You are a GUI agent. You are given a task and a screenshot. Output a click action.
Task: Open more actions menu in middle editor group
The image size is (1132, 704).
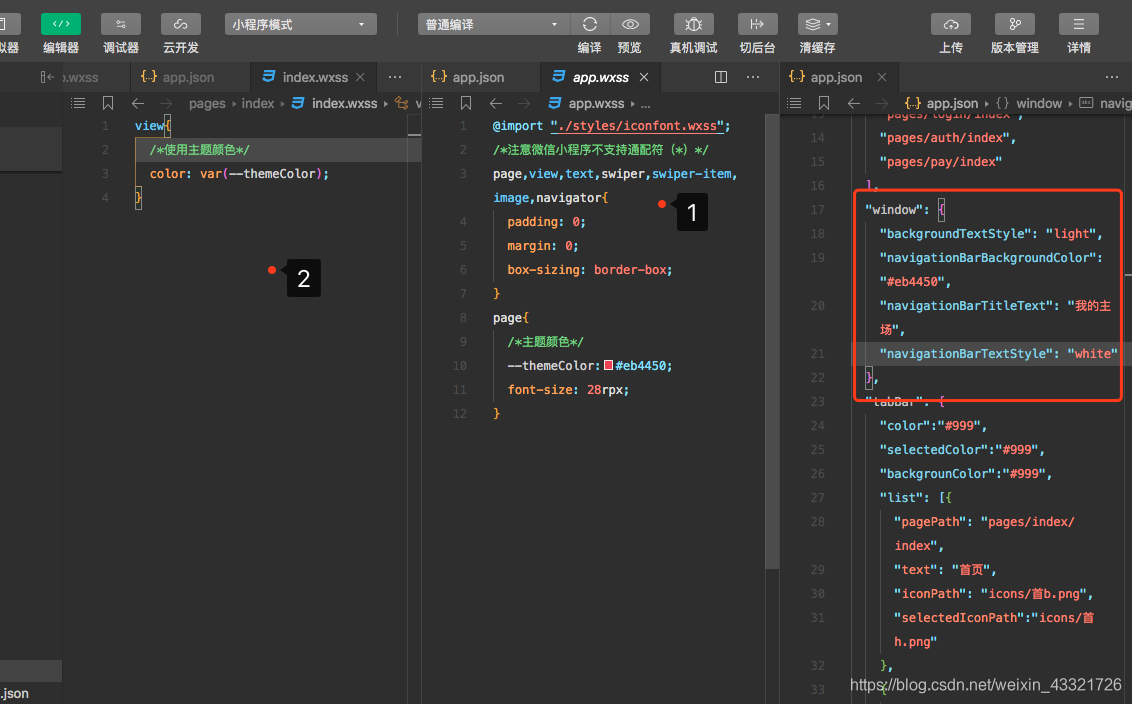(x=753, y=77)
